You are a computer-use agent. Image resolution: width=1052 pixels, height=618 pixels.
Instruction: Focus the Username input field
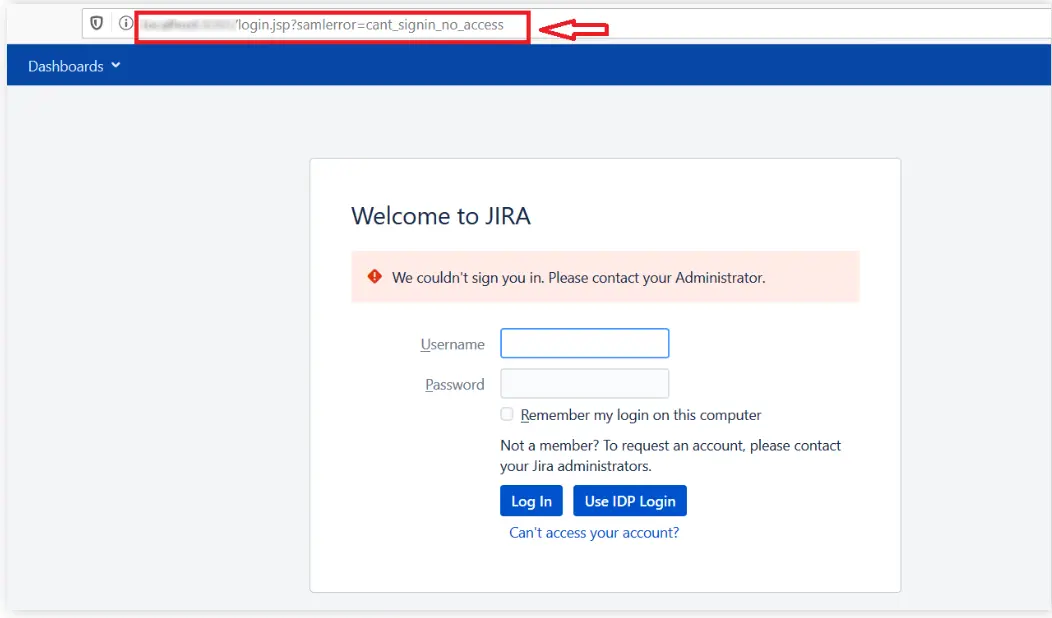click(x=584, y=343)
